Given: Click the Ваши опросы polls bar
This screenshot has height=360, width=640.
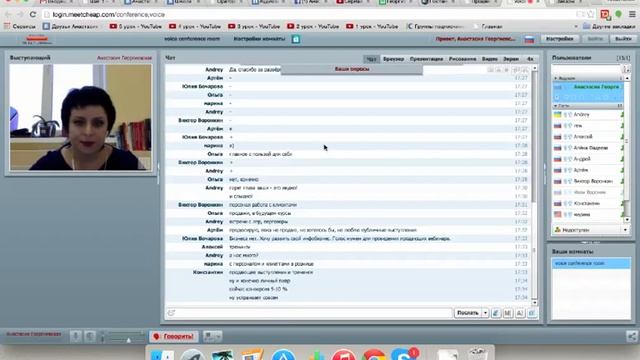Looking at the screenshot, I should [x=352, y=69].
